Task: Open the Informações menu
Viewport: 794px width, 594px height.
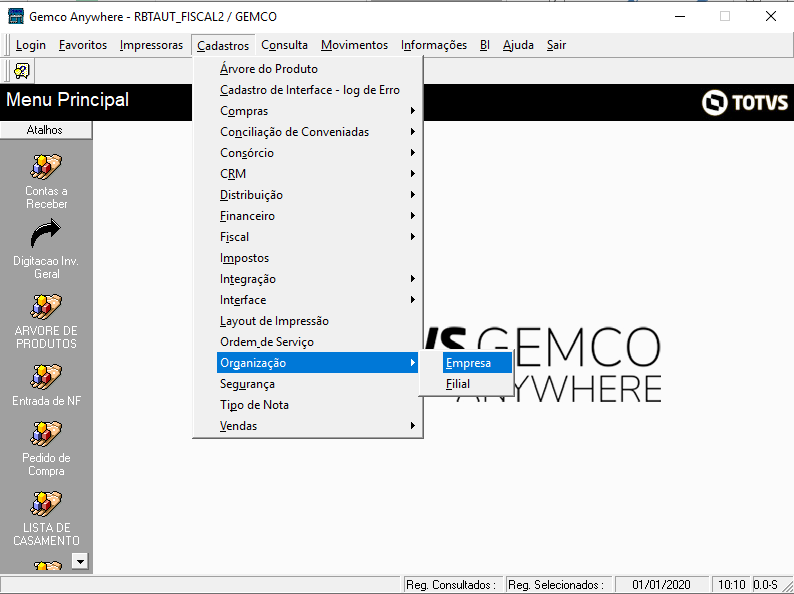Action: [434, 45]
